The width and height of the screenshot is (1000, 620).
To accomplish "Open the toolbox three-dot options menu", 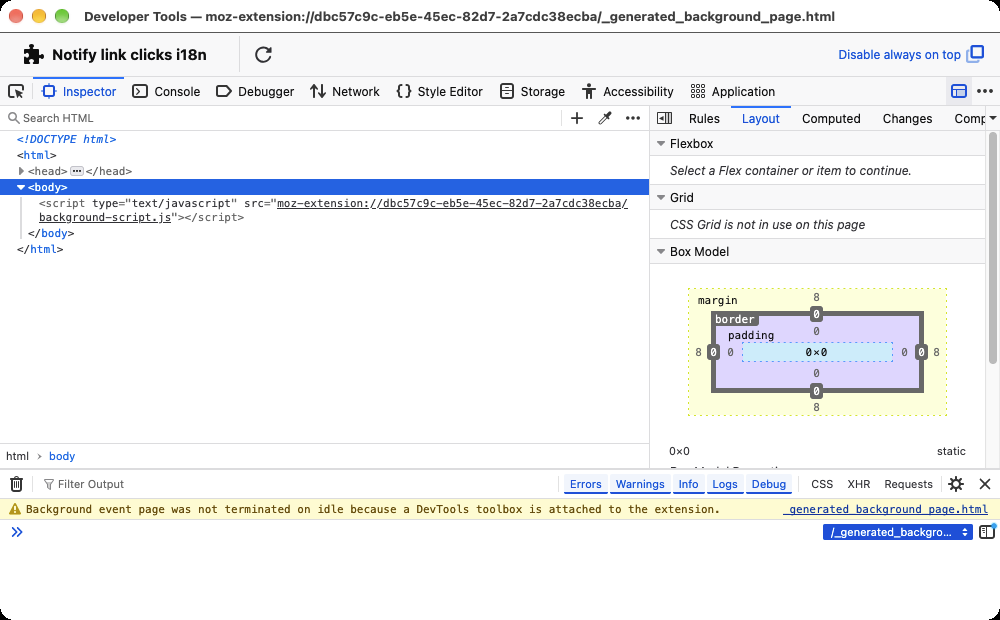I will click(985, 91).
